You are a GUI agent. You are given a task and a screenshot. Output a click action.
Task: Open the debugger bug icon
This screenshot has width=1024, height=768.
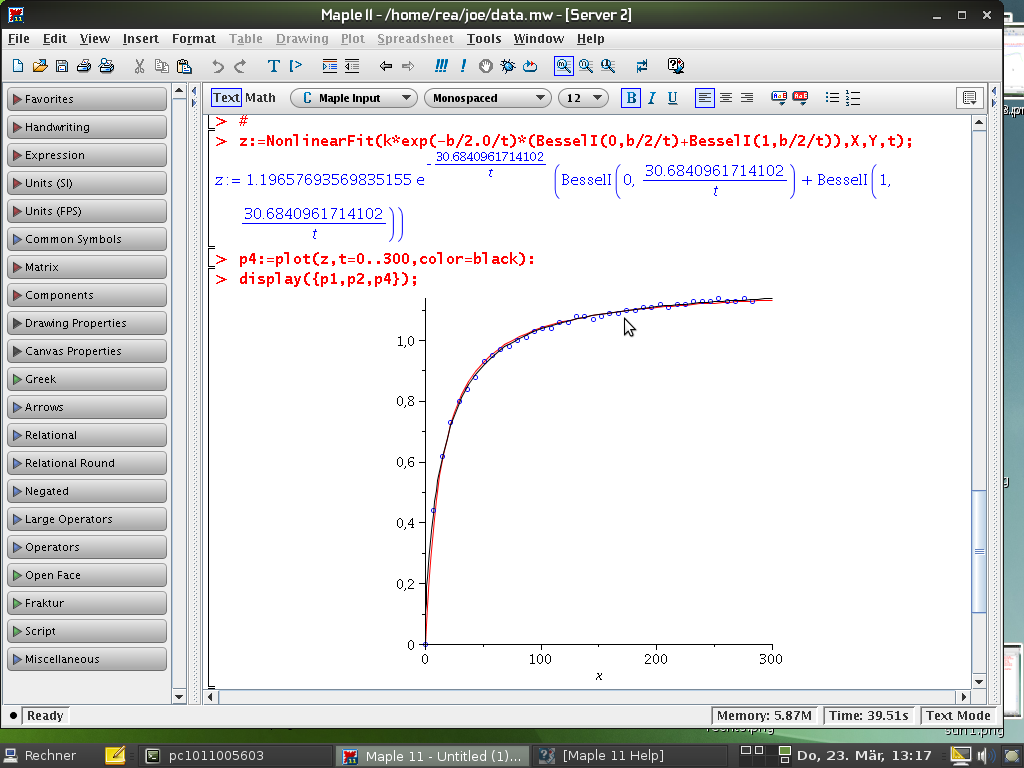click(x=507, y=66)
